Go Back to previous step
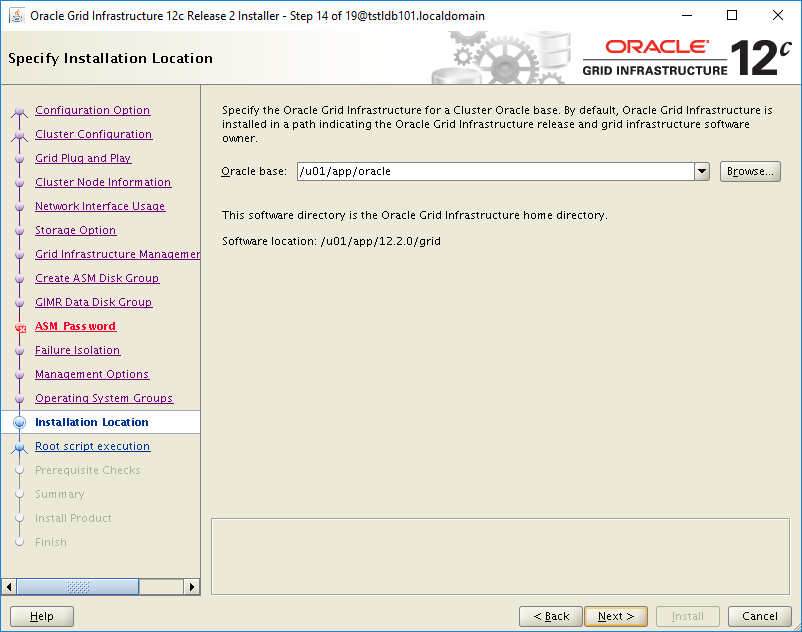Viewport: 802px width, 632px height. 551,616
